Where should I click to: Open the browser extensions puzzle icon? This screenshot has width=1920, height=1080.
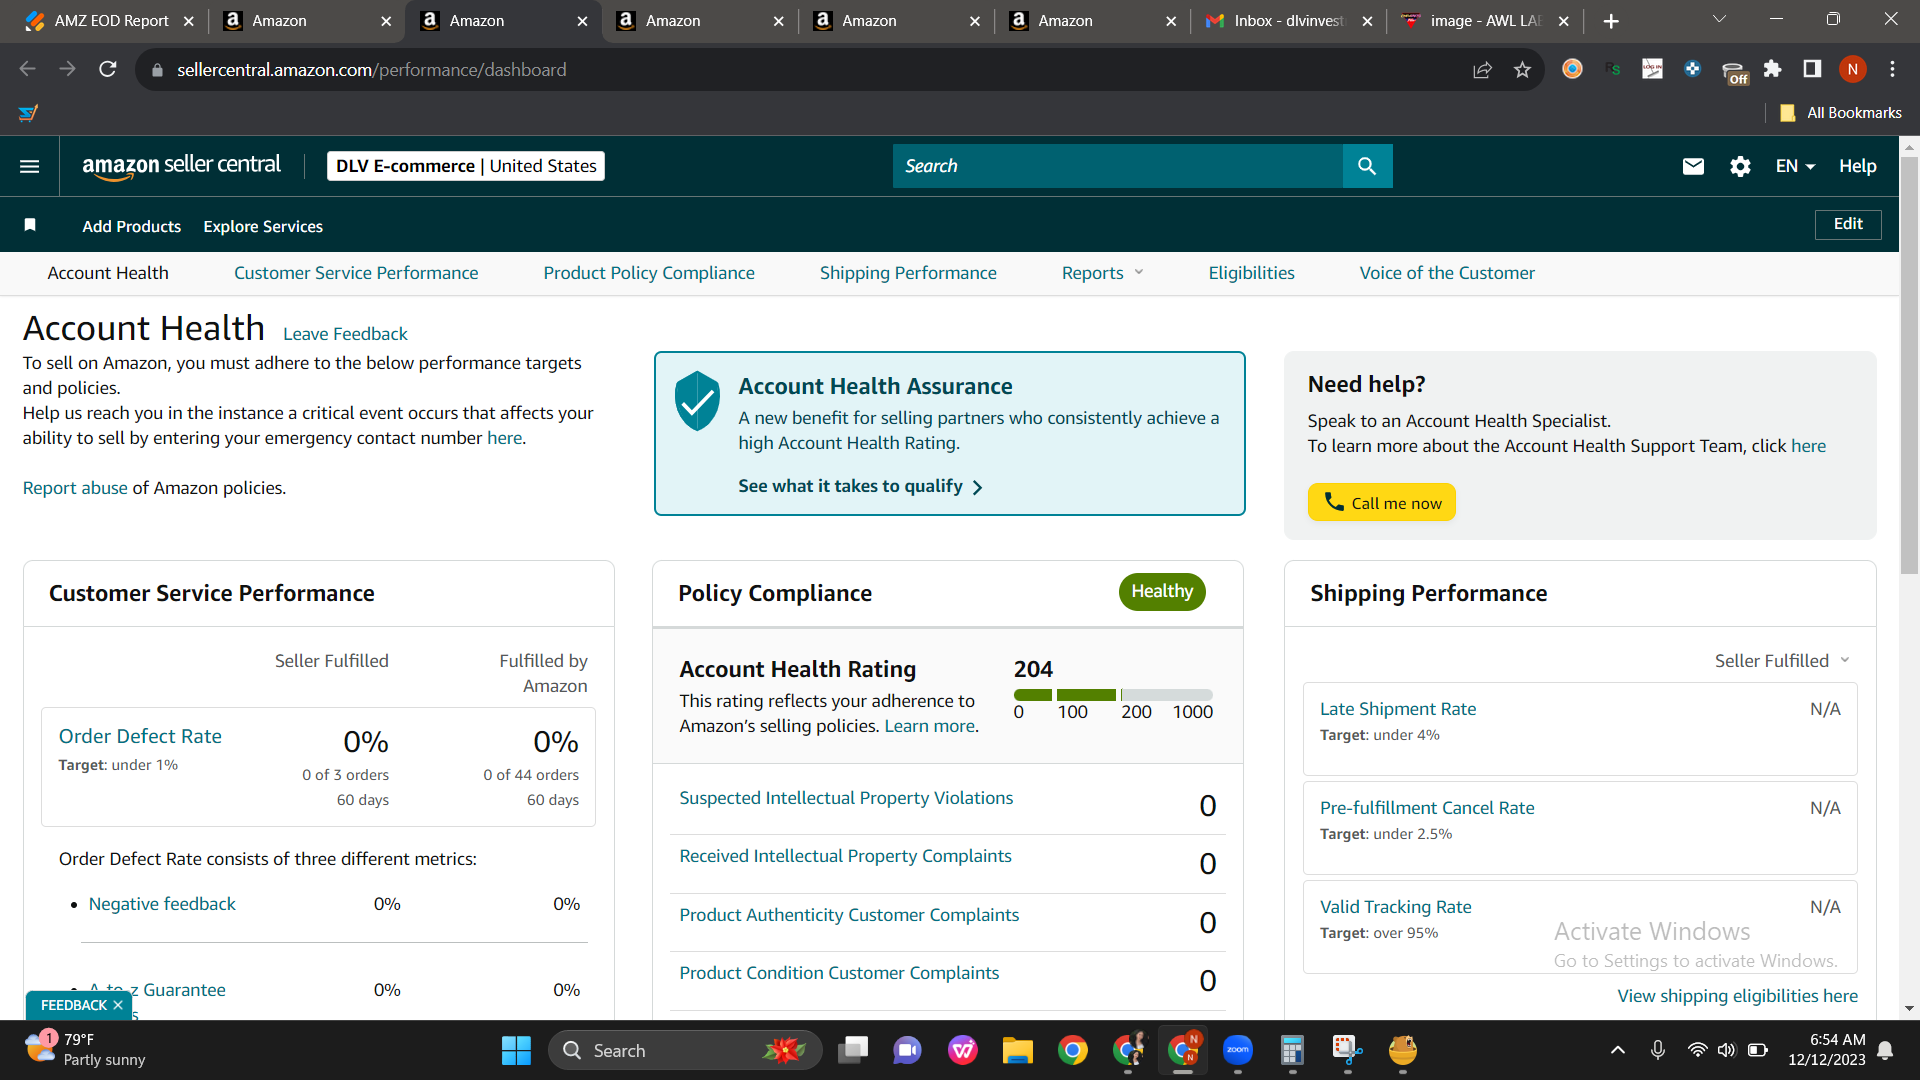tap(1772, 69)
